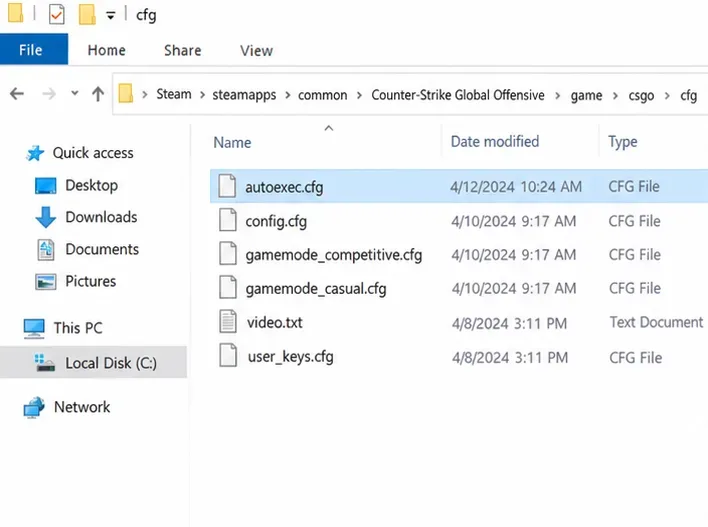Click the folder icon in address bar

pyautogui.click(x=126, y=93)
